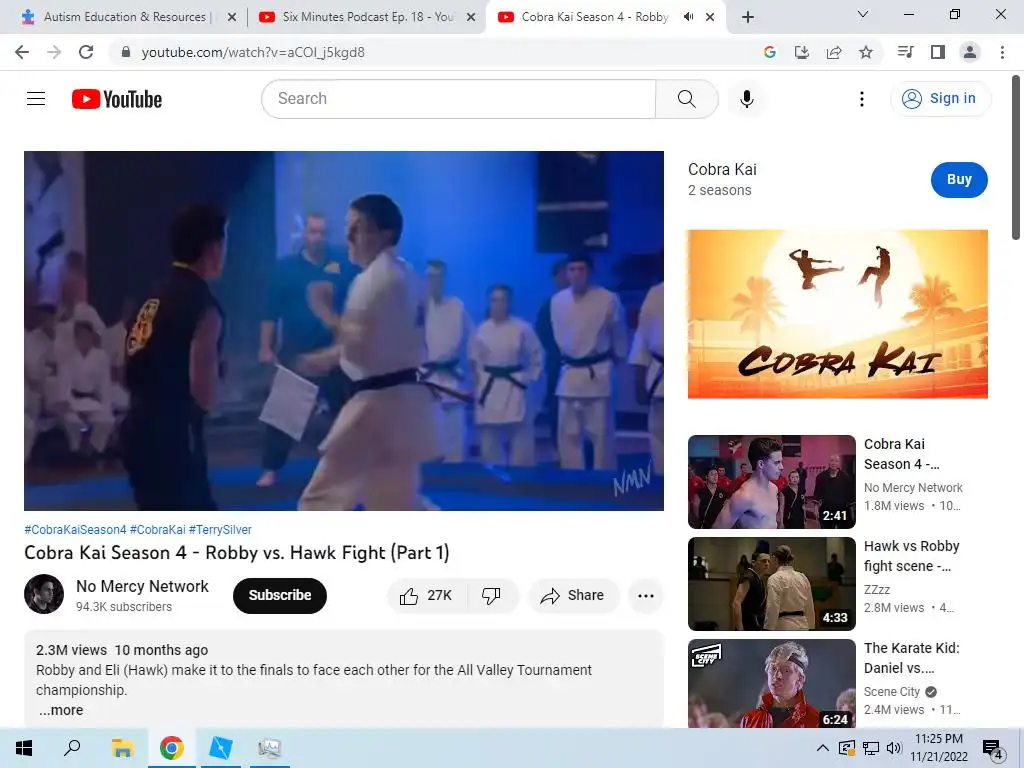The height and width of the screenshot is (768, 1024).
Task: Open the 2:41 Cobra Kai Season 4 thumbnail
Action: (x=771, y=481)
